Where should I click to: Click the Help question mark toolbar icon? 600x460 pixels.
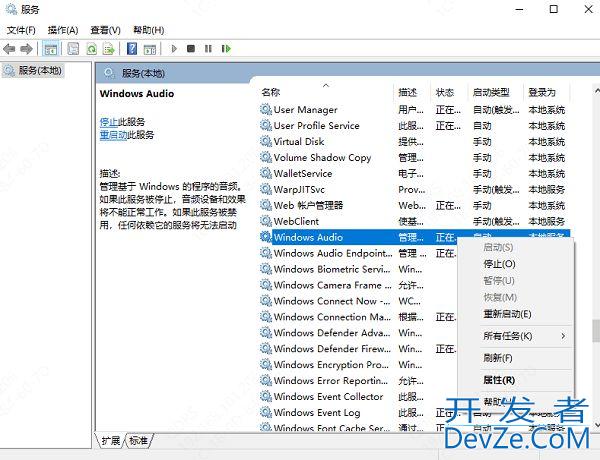(131, 48)
